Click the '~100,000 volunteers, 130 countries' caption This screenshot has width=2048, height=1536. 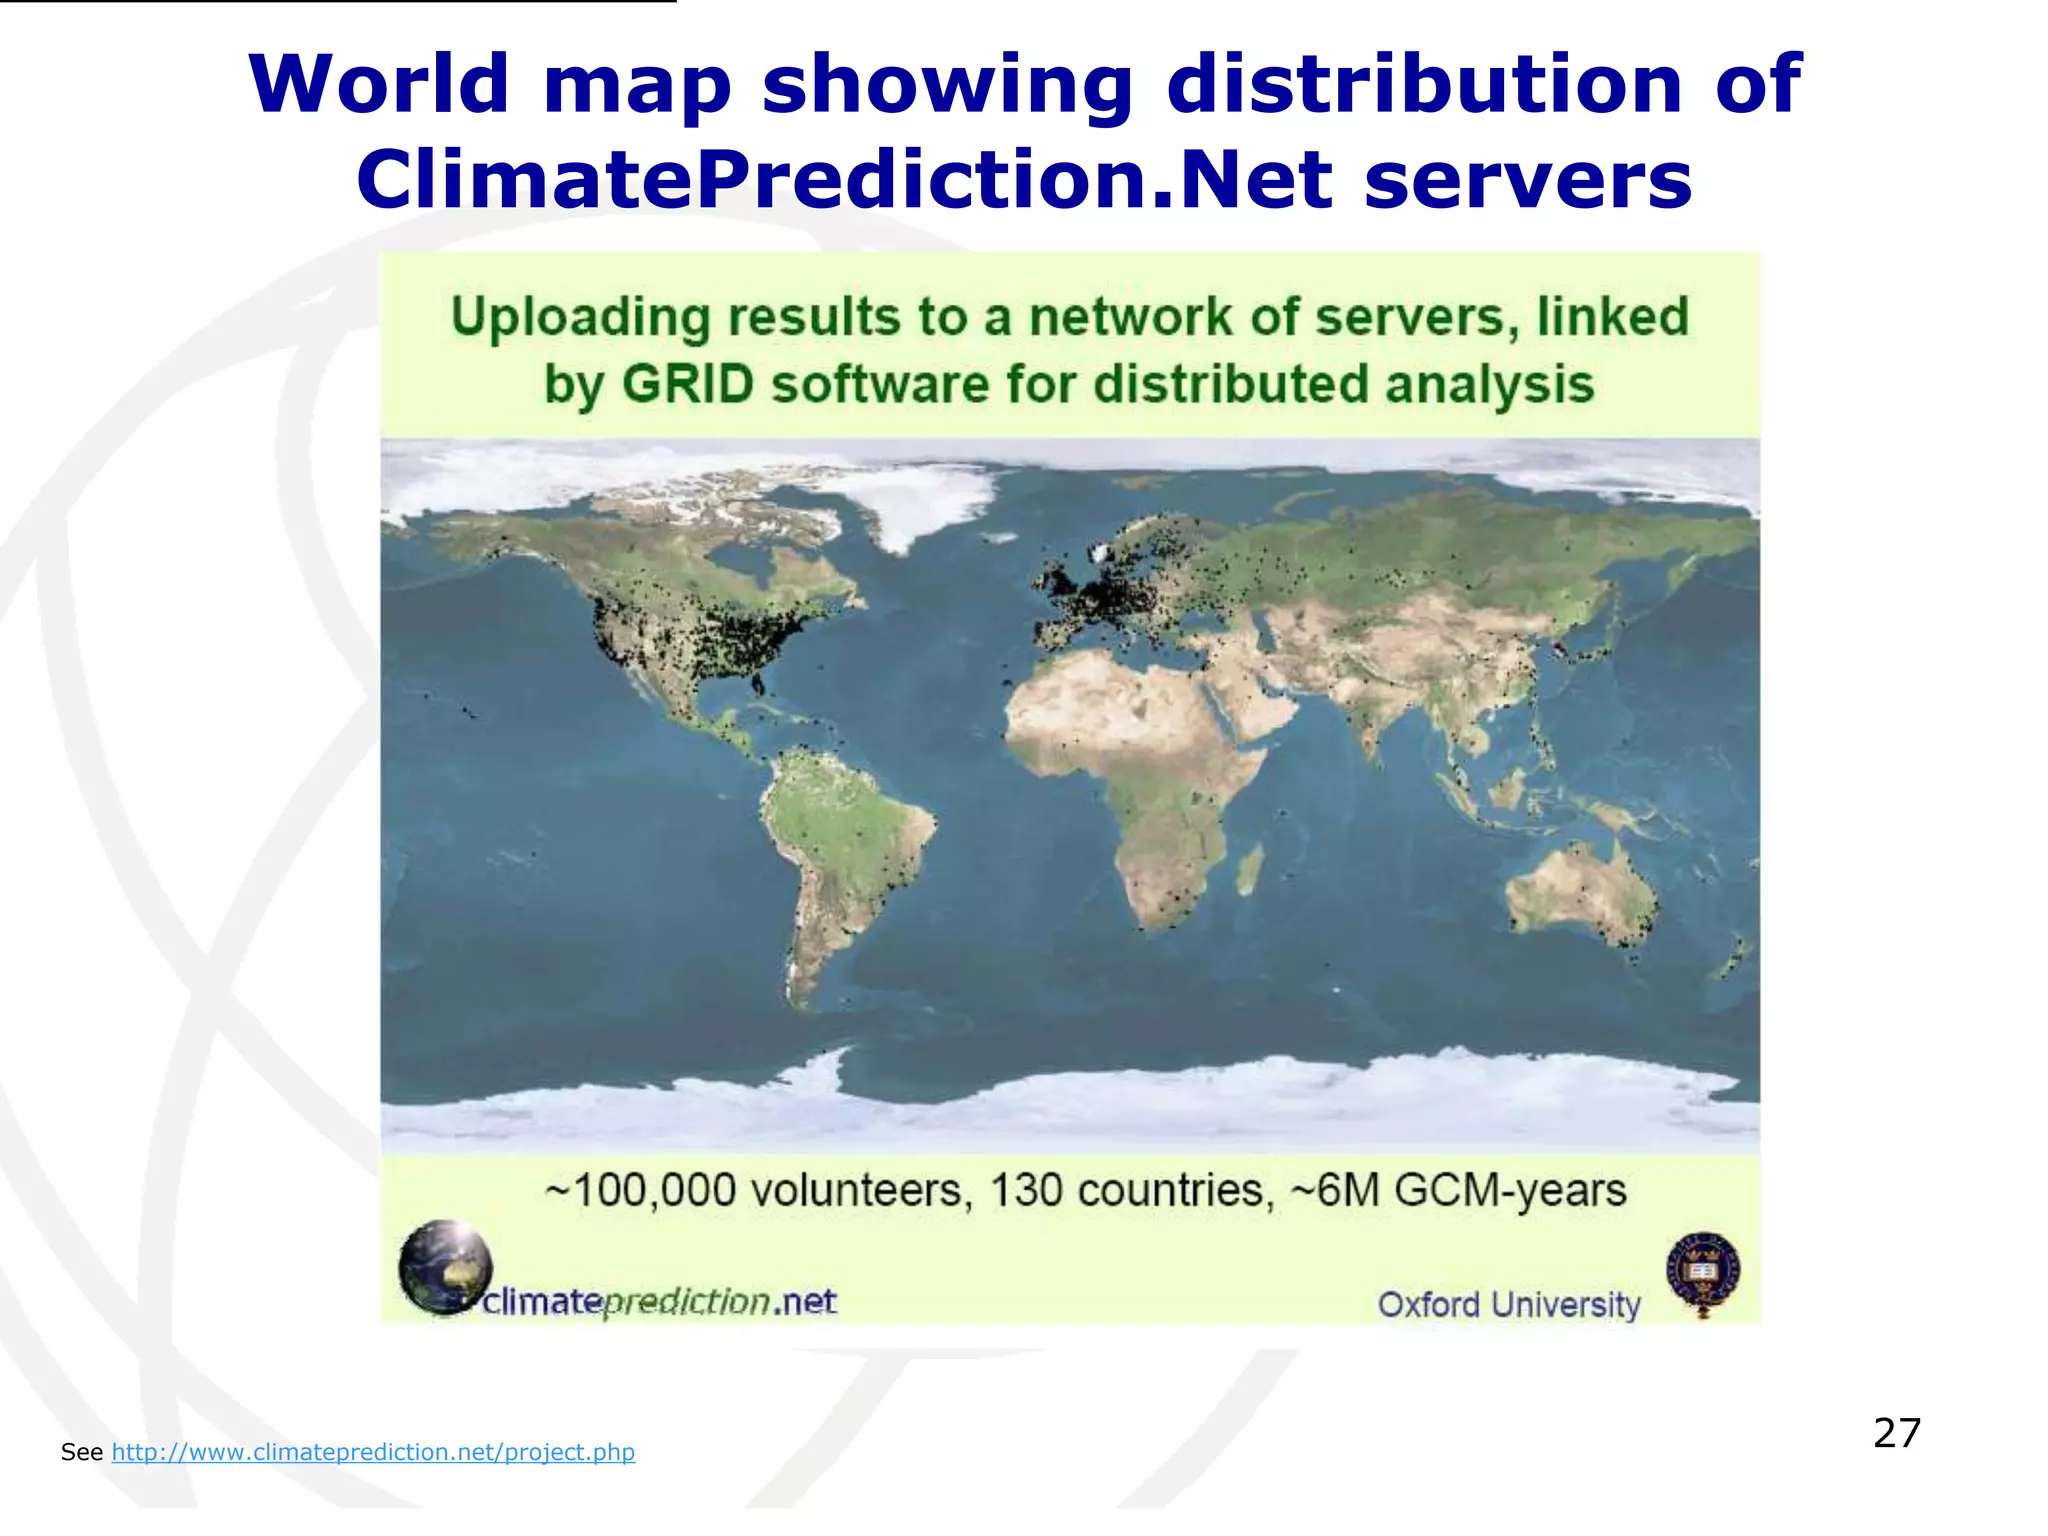point(1085,1191)
